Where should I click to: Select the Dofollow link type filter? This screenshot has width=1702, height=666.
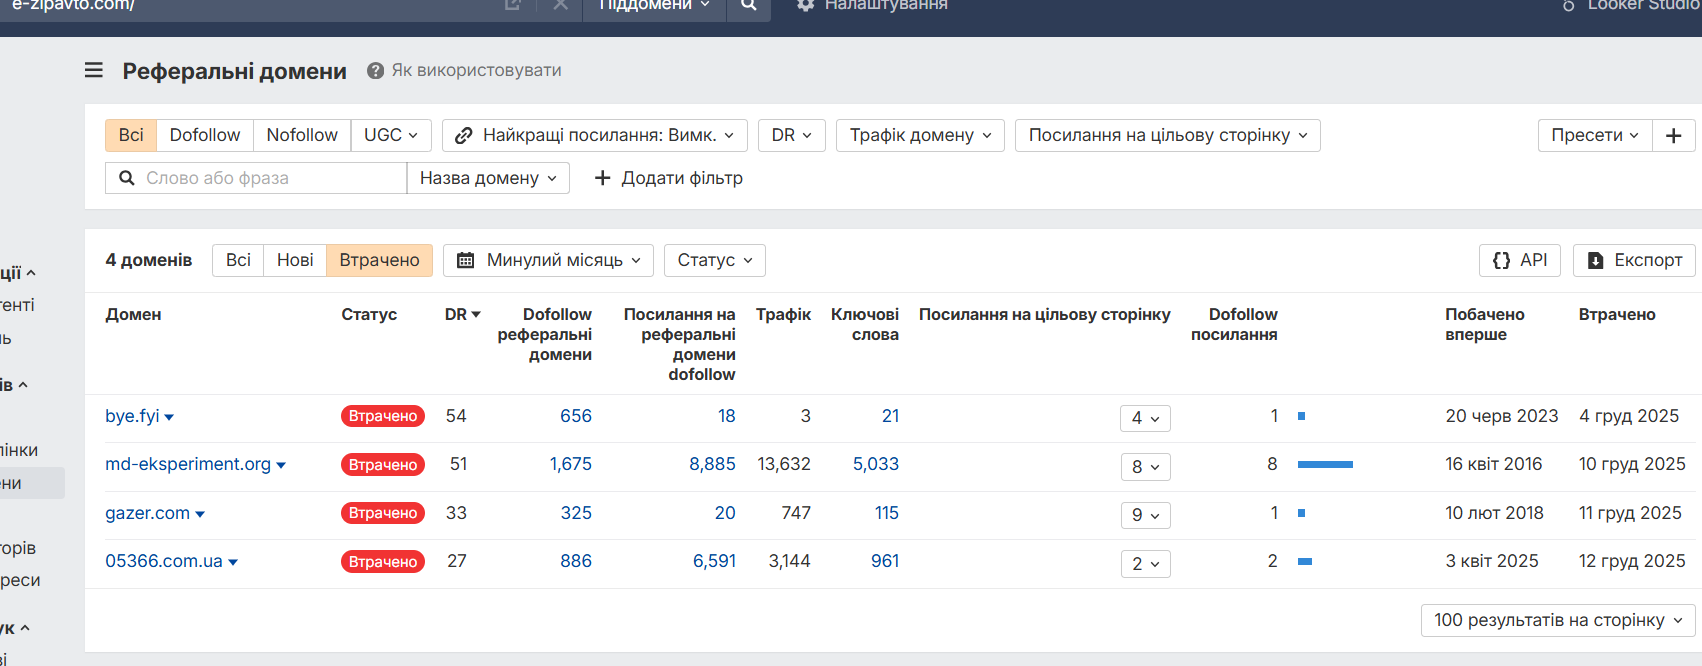[204, 135]
